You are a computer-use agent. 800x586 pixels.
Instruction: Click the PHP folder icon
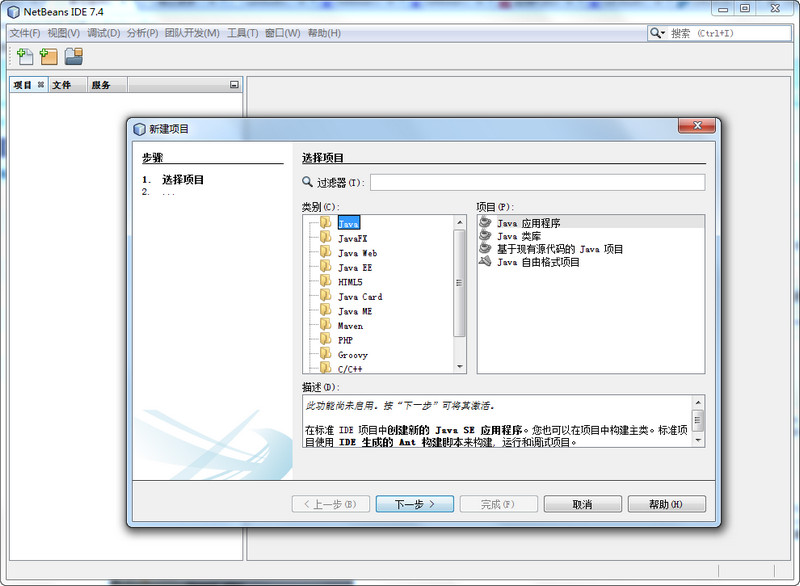(x=326, y=339)
